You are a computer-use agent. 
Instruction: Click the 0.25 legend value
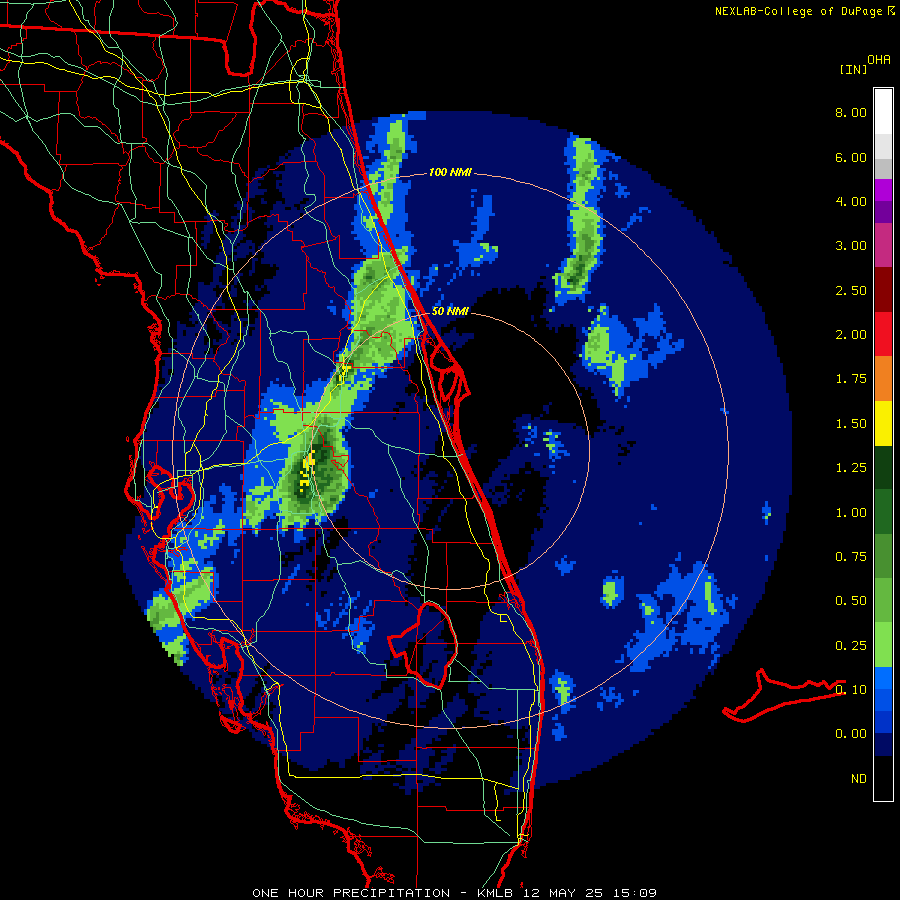851,646
